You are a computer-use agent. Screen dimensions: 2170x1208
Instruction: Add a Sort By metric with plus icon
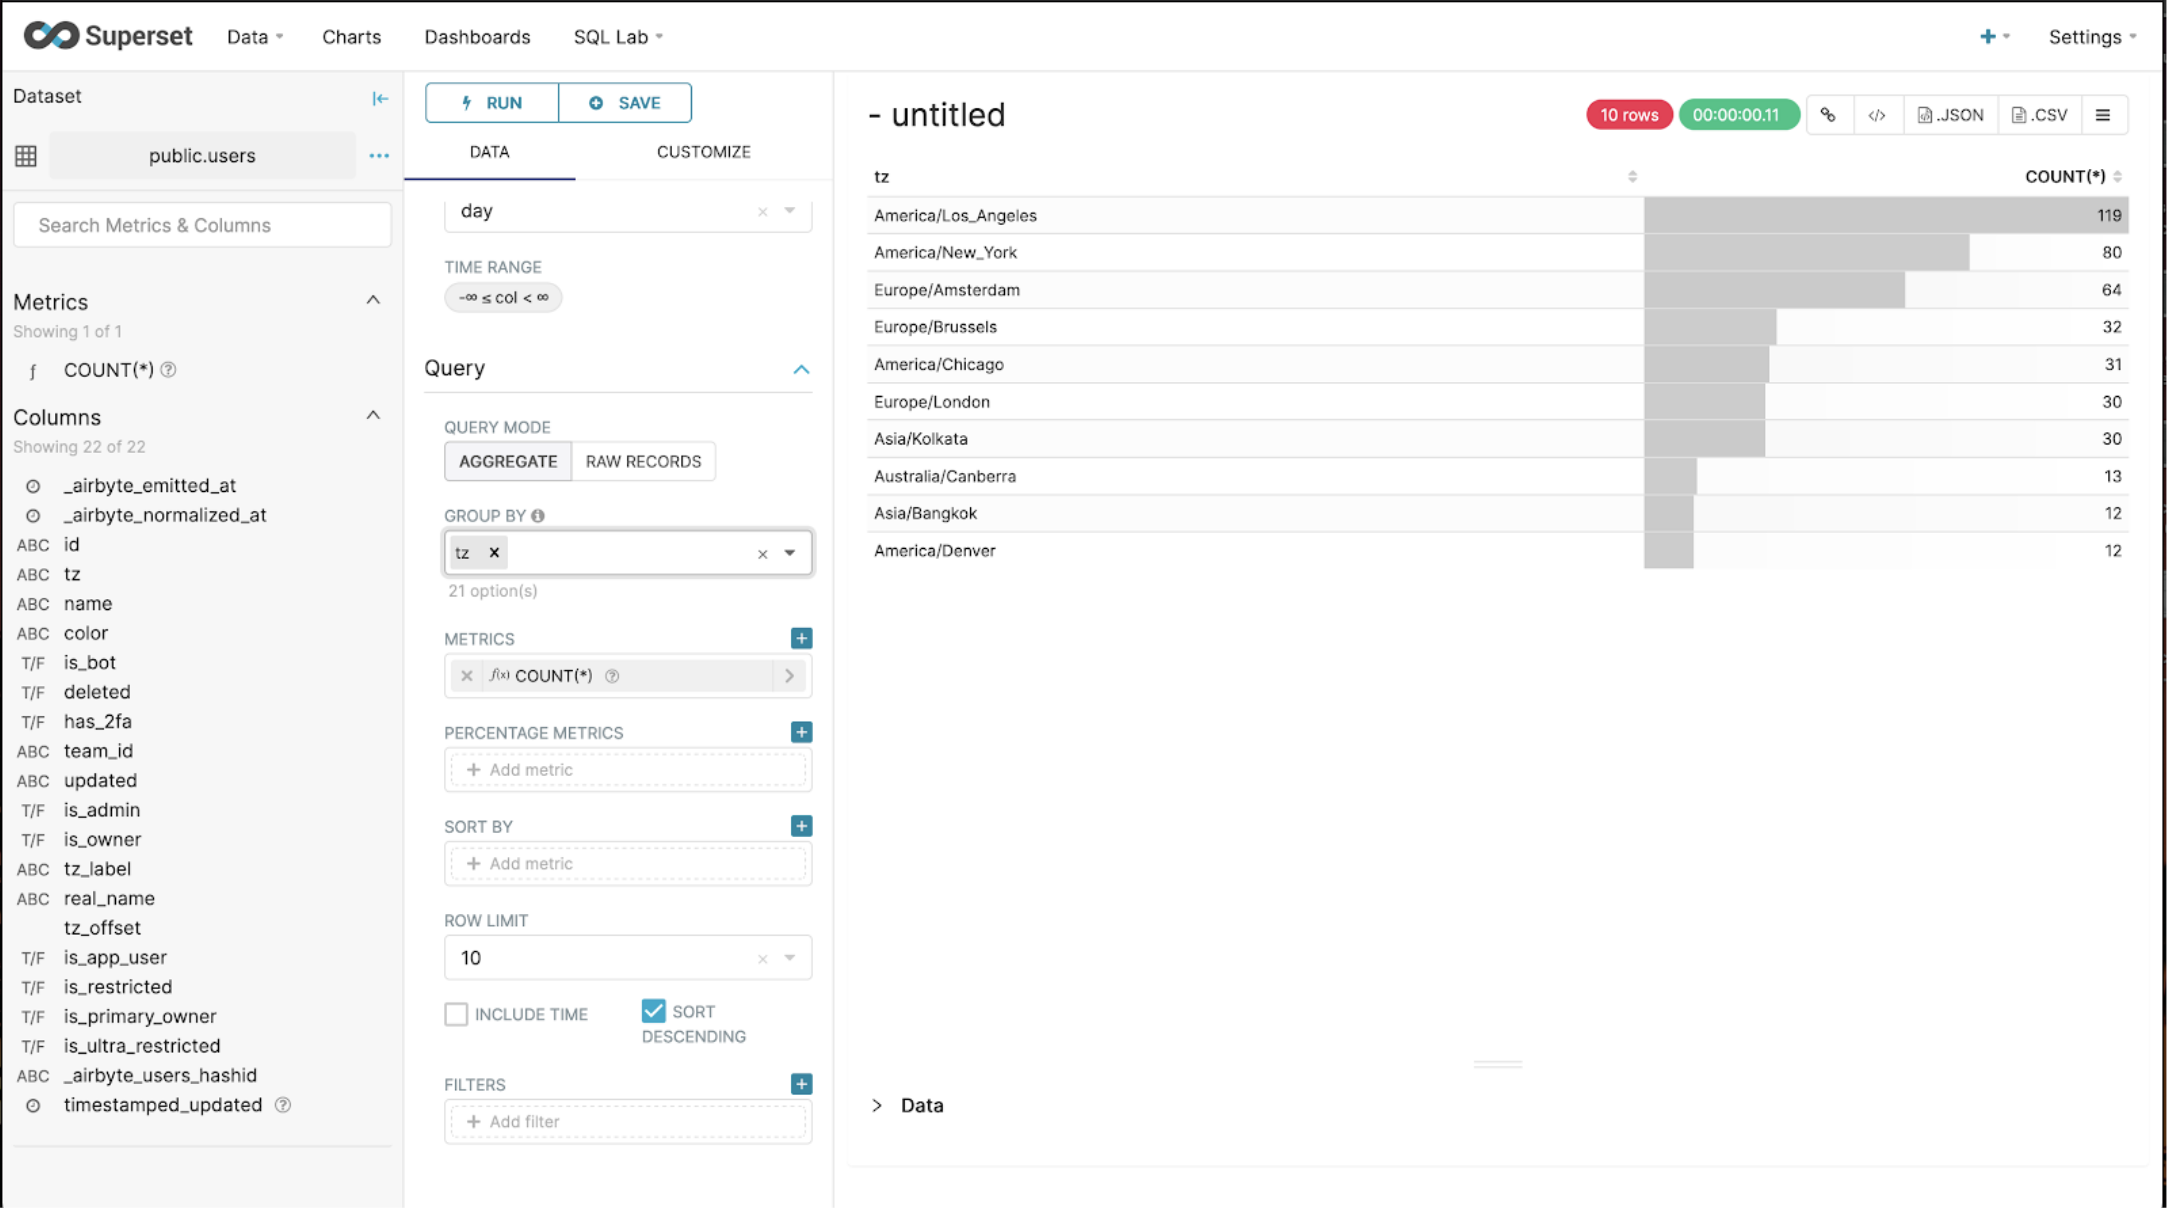(801, 826)
